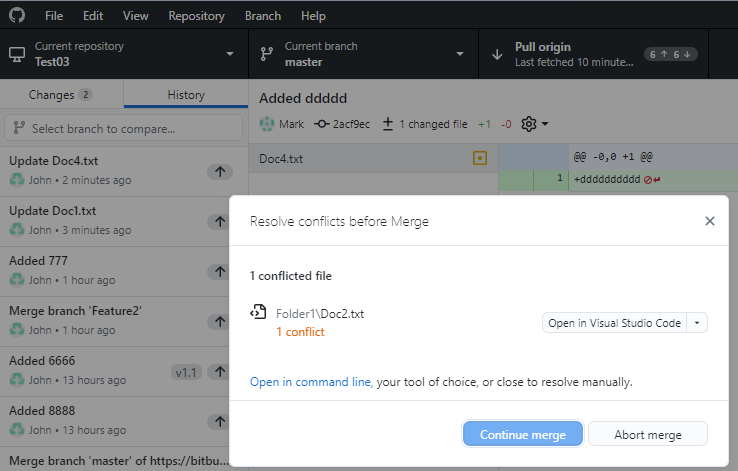Click the push arrow icon on Update Doc4.txt
The height and width of the screenshot is (471, 738).
220,172
